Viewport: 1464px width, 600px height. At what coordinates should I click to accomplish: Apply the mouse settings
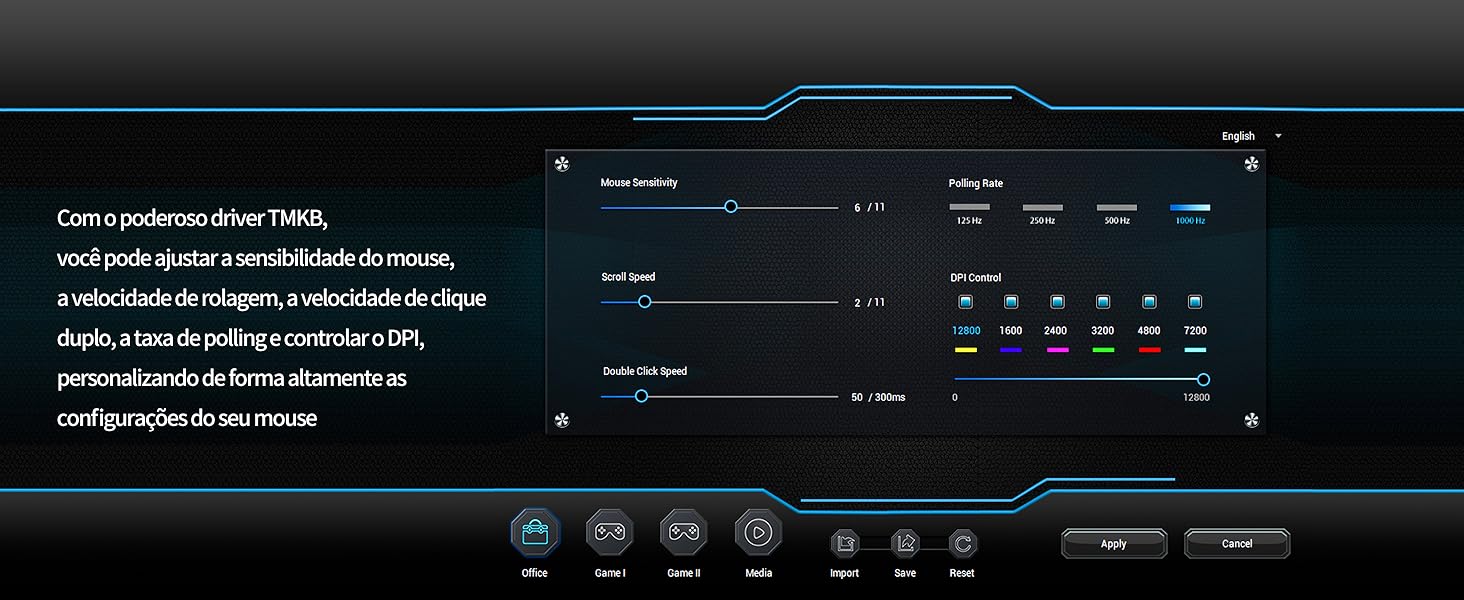(1114, 544)
